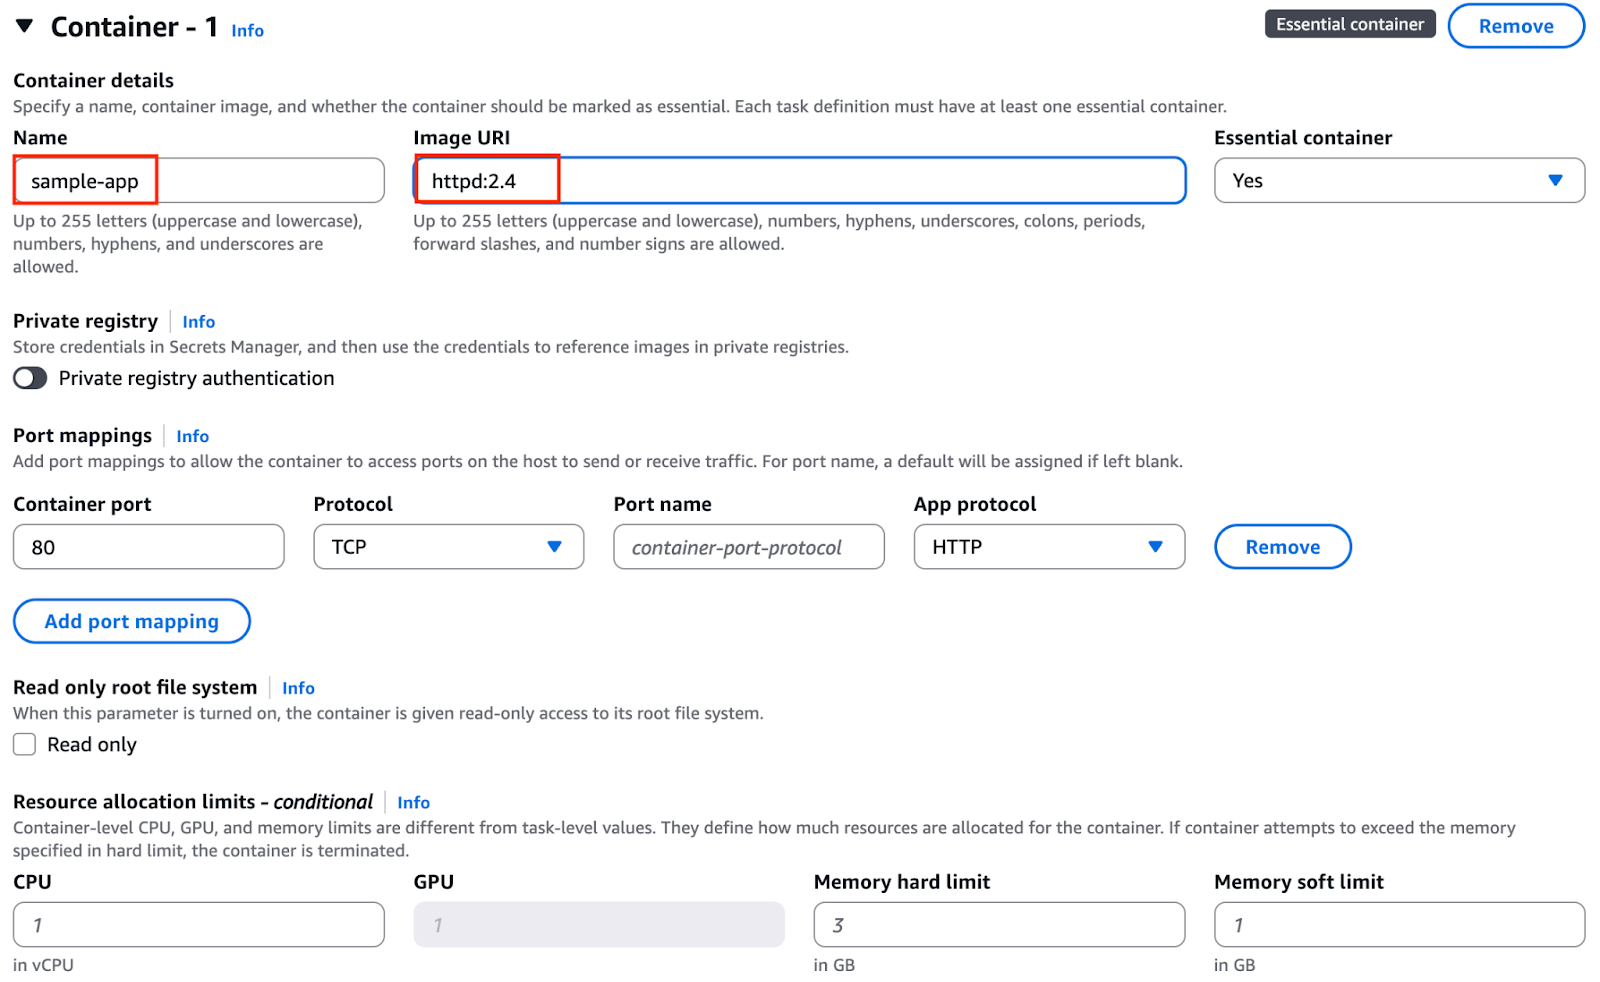Viewport: 1600px width, 982px height.
Task: Remove container using top Remove button
Action: 1516,26
